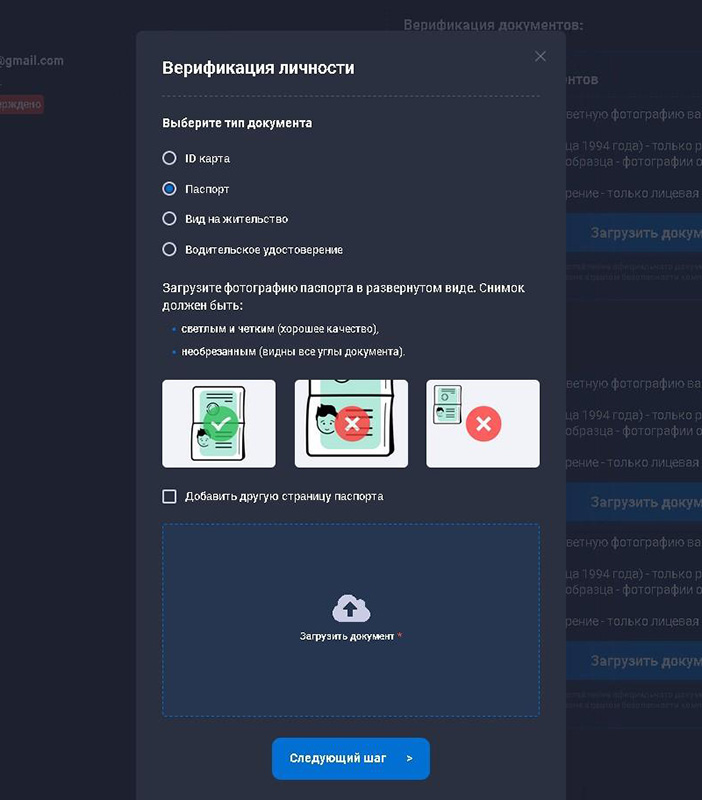Click the Загрузить документ label in the dropzone
The height and width of the screenshot is (800, 702).
pos(347,636)
